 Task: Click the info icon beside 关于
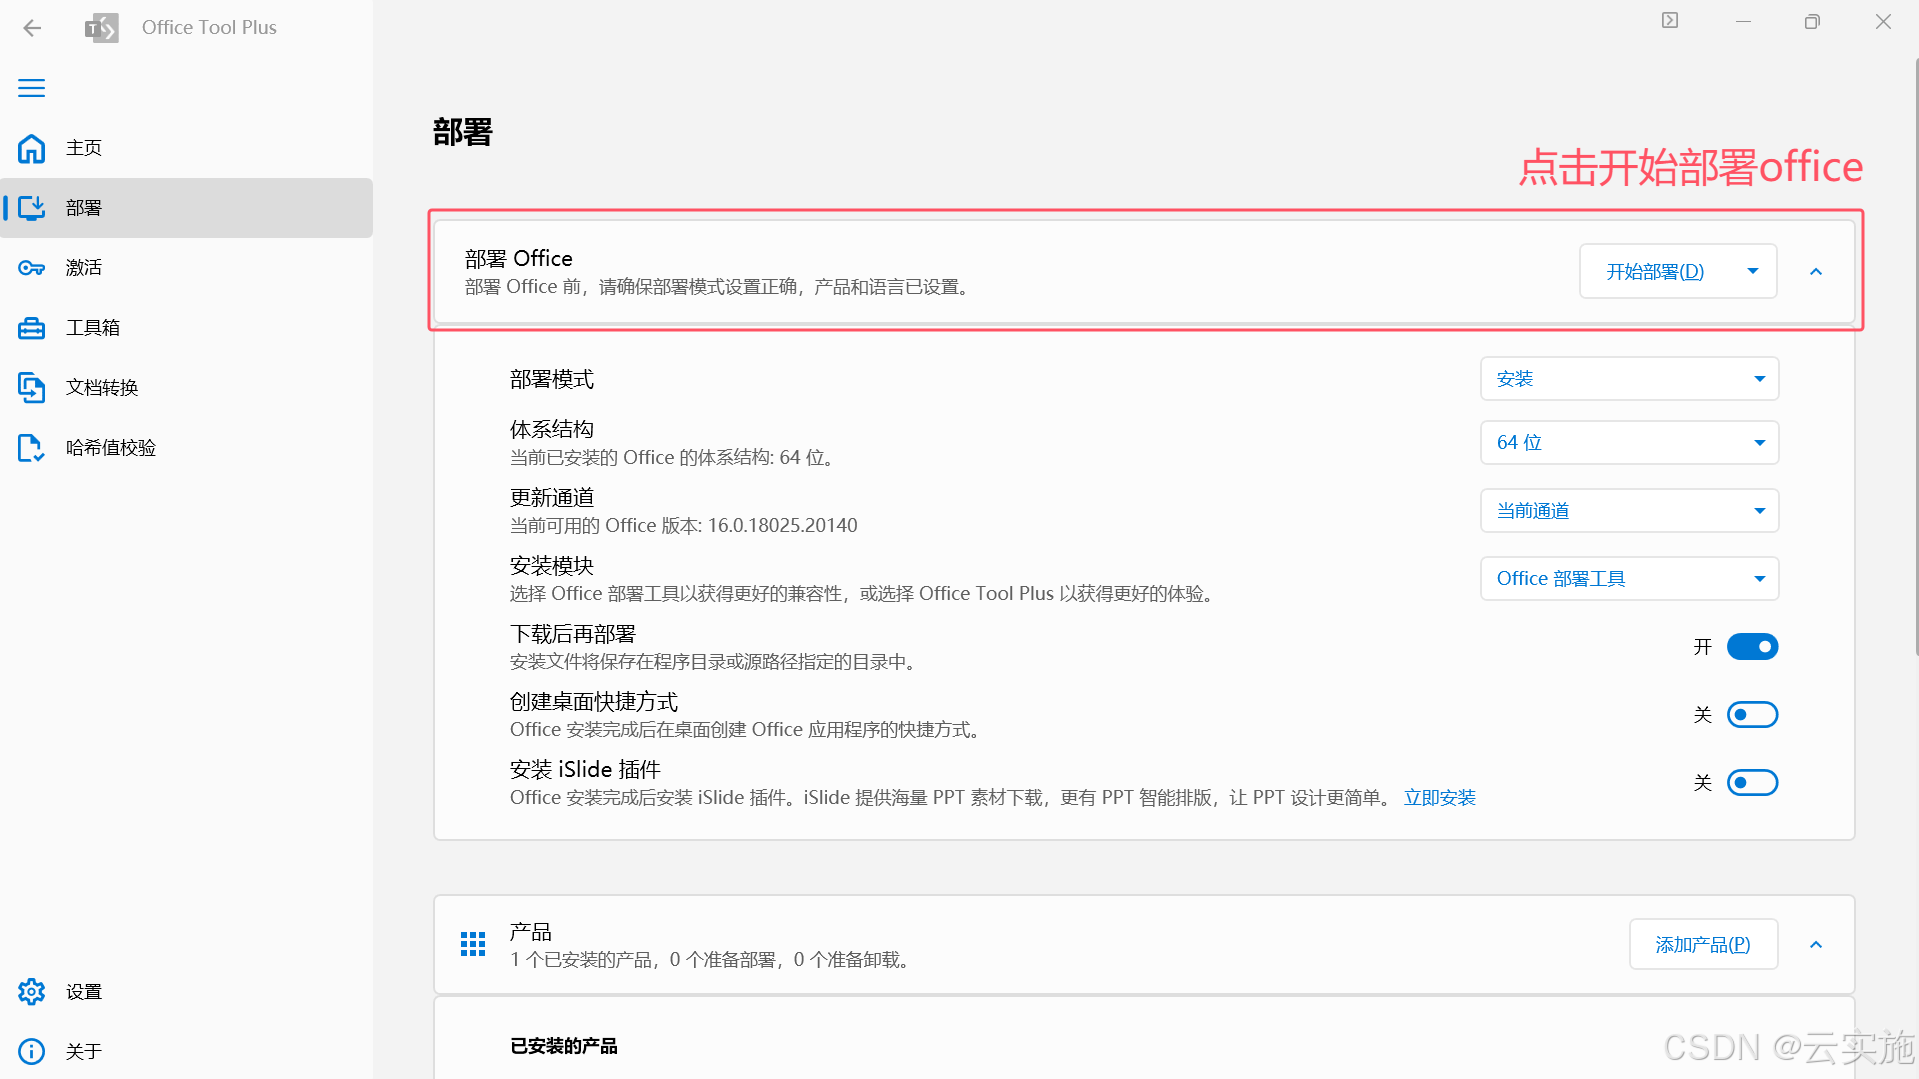coord(32,1052)
